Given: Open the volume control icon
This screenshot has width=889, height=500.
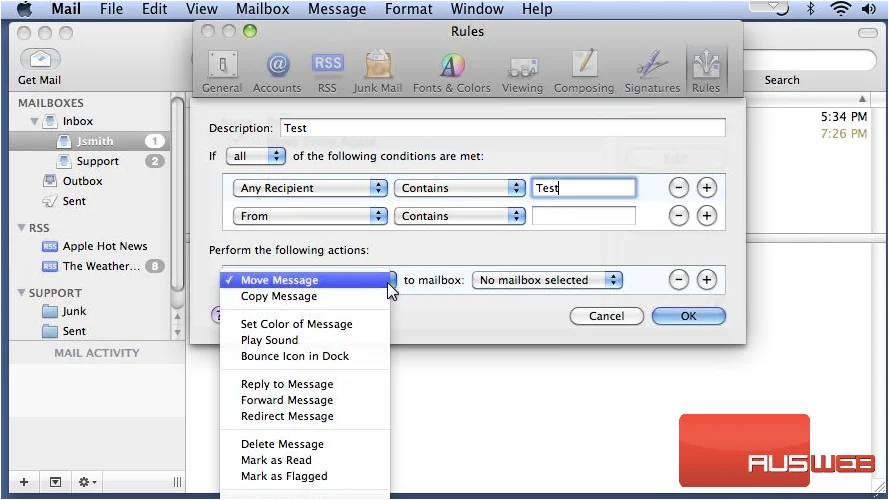Looking at the screenshot, I should (868, 9).
